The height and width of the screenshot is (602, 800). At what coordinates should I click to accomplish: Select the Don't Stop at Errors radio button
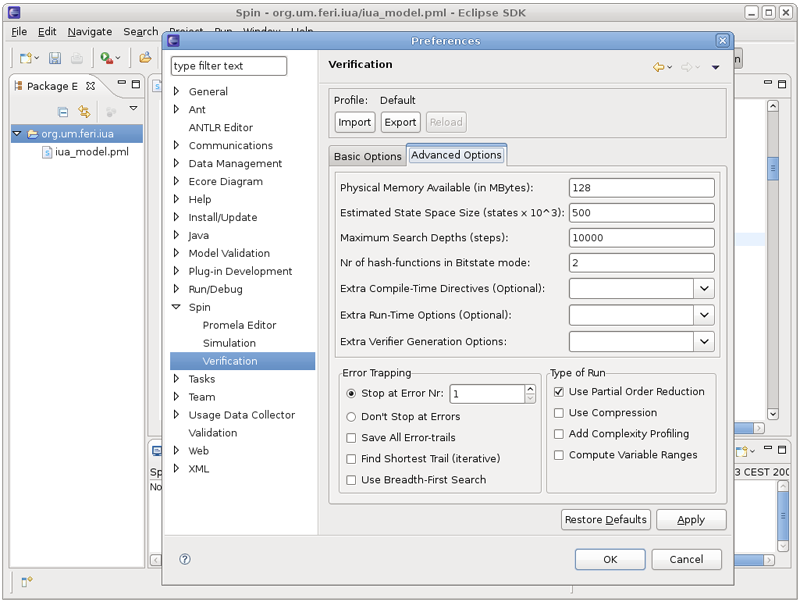click(x=353, y=416)
